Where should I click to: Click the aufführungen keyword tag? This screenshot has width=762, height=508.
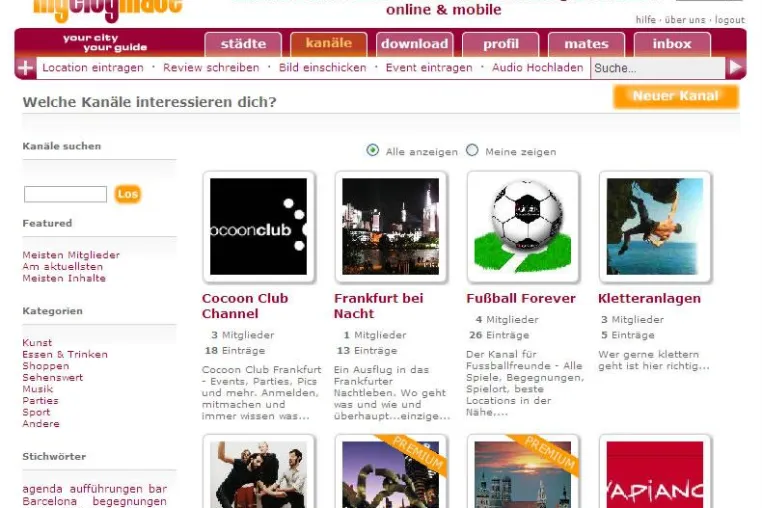coord(105,489)
